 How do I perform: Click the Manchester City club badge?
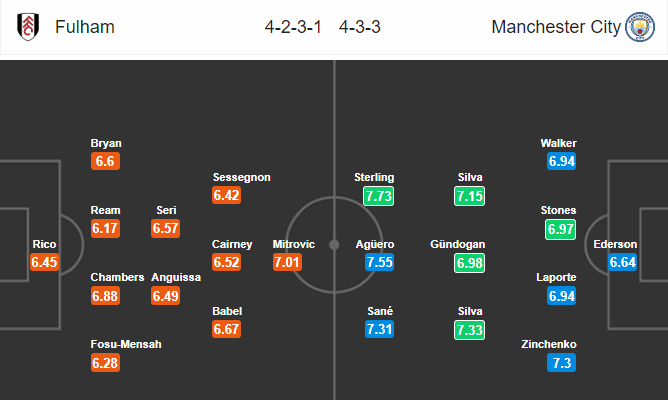(639, 27)
